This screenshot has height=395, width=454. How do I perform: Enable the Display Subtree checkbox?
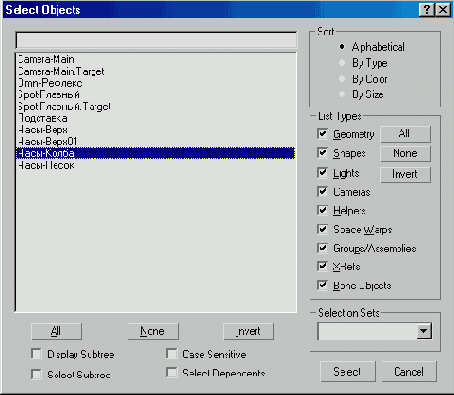point(36,353)
